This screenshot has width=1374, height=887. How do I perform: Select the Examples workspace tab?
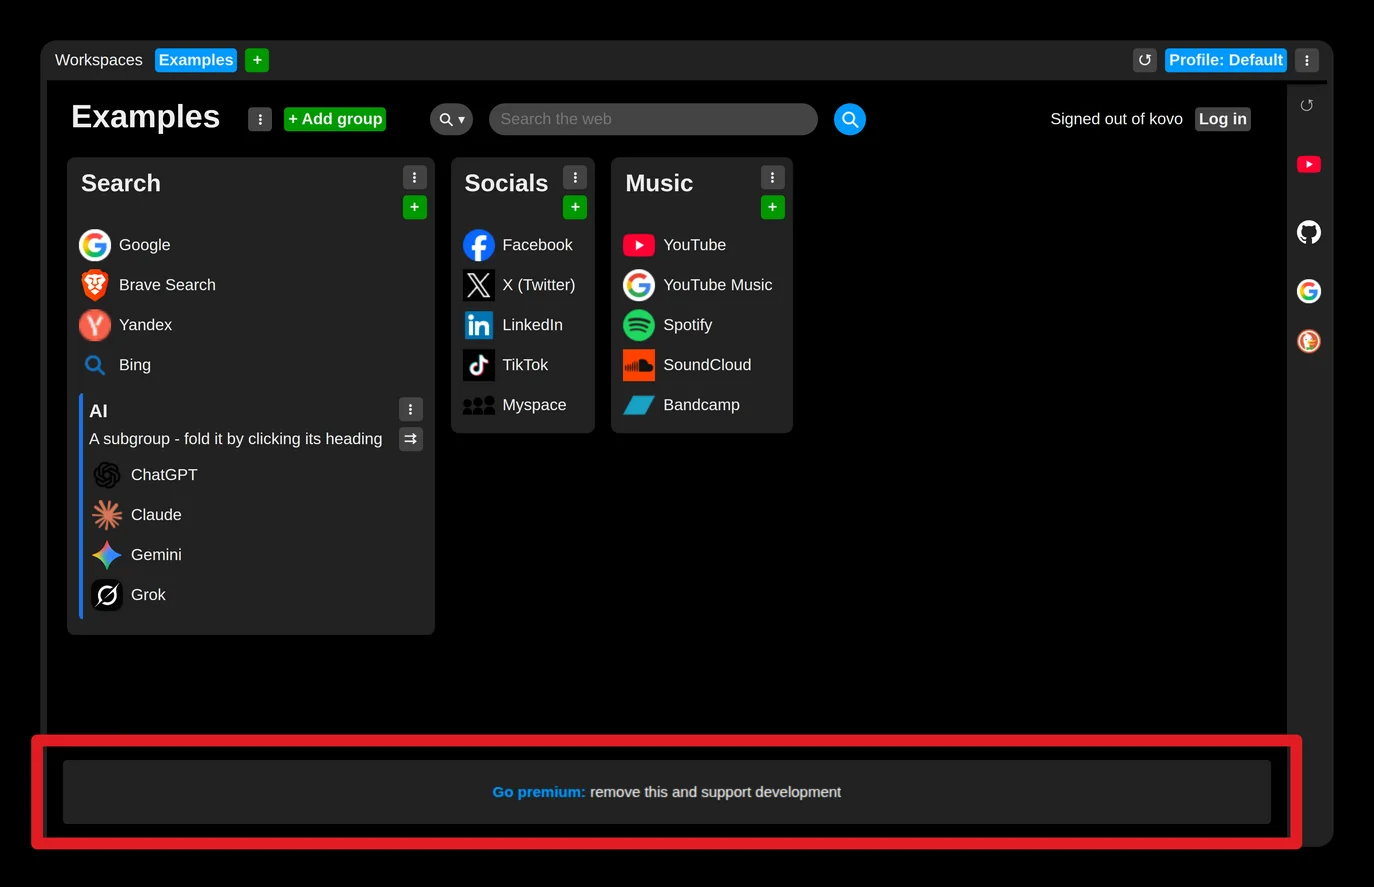[x=196, y=60]
